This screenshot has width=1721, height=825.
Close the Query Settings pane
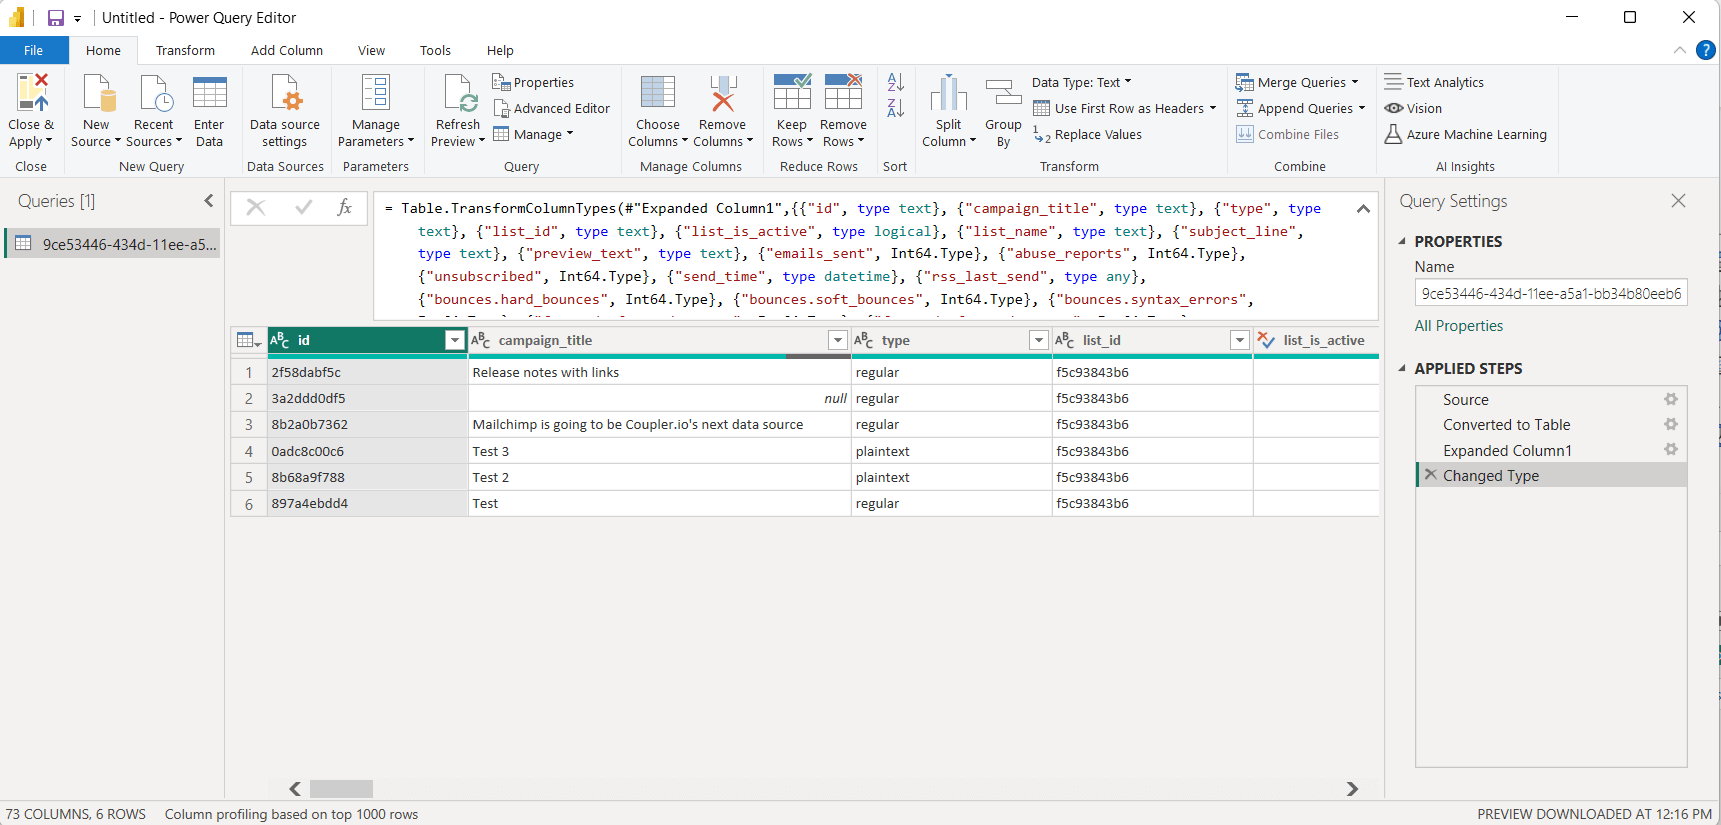[1678, 201]
